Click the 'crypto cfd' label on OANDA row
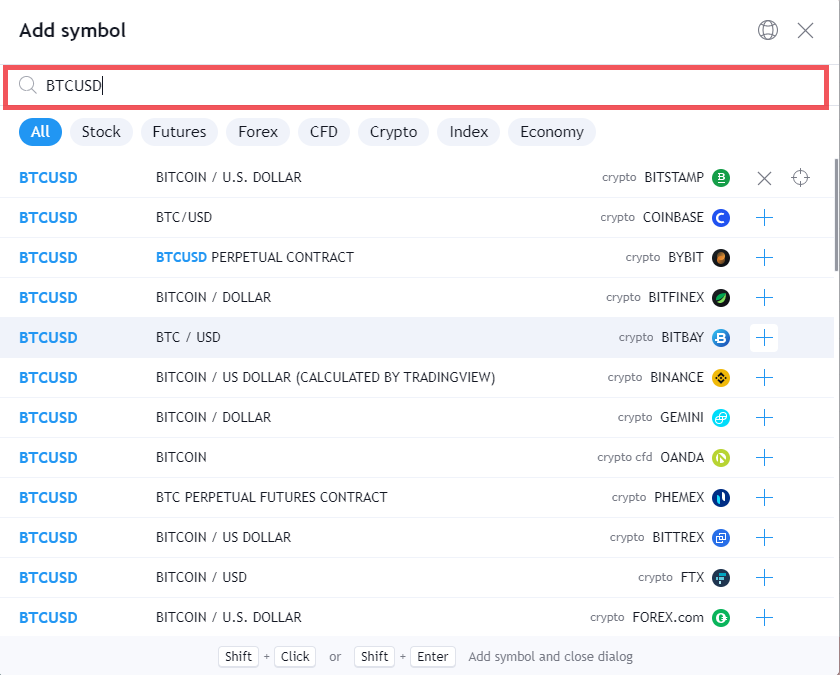 tap(625, 457)
